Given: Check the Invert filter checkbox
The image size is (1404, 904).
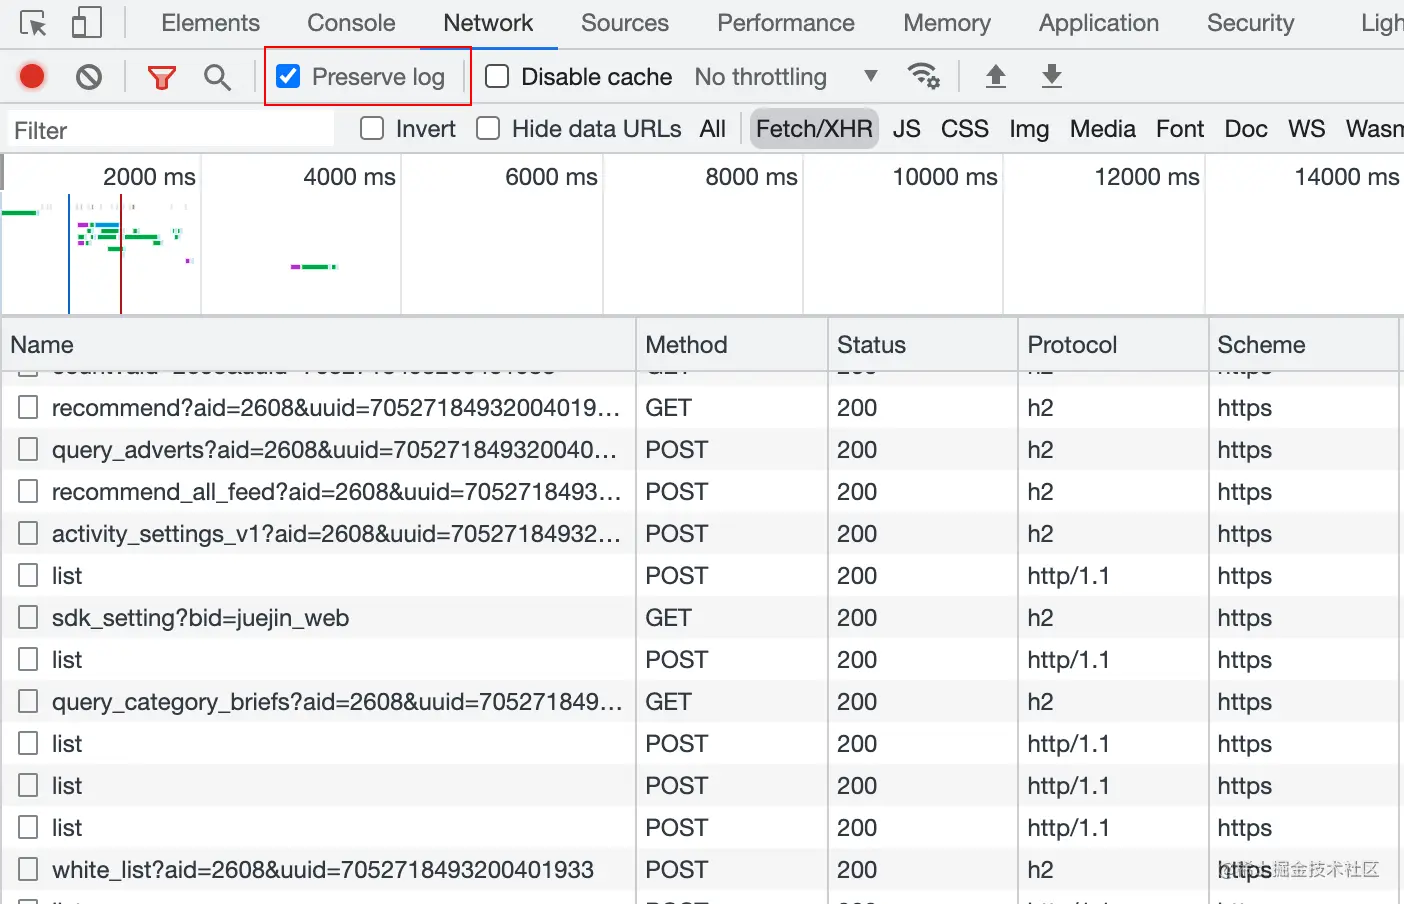Looking at the screenshot, I should coord(372,128).
